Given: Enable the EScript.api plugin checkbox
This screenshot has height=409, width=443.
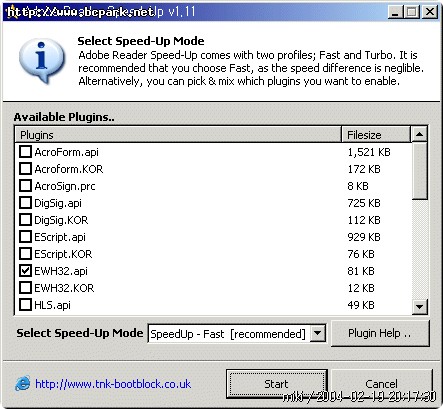Looking at the screenshot, I should pyautogui.click(x=25, y=237).
